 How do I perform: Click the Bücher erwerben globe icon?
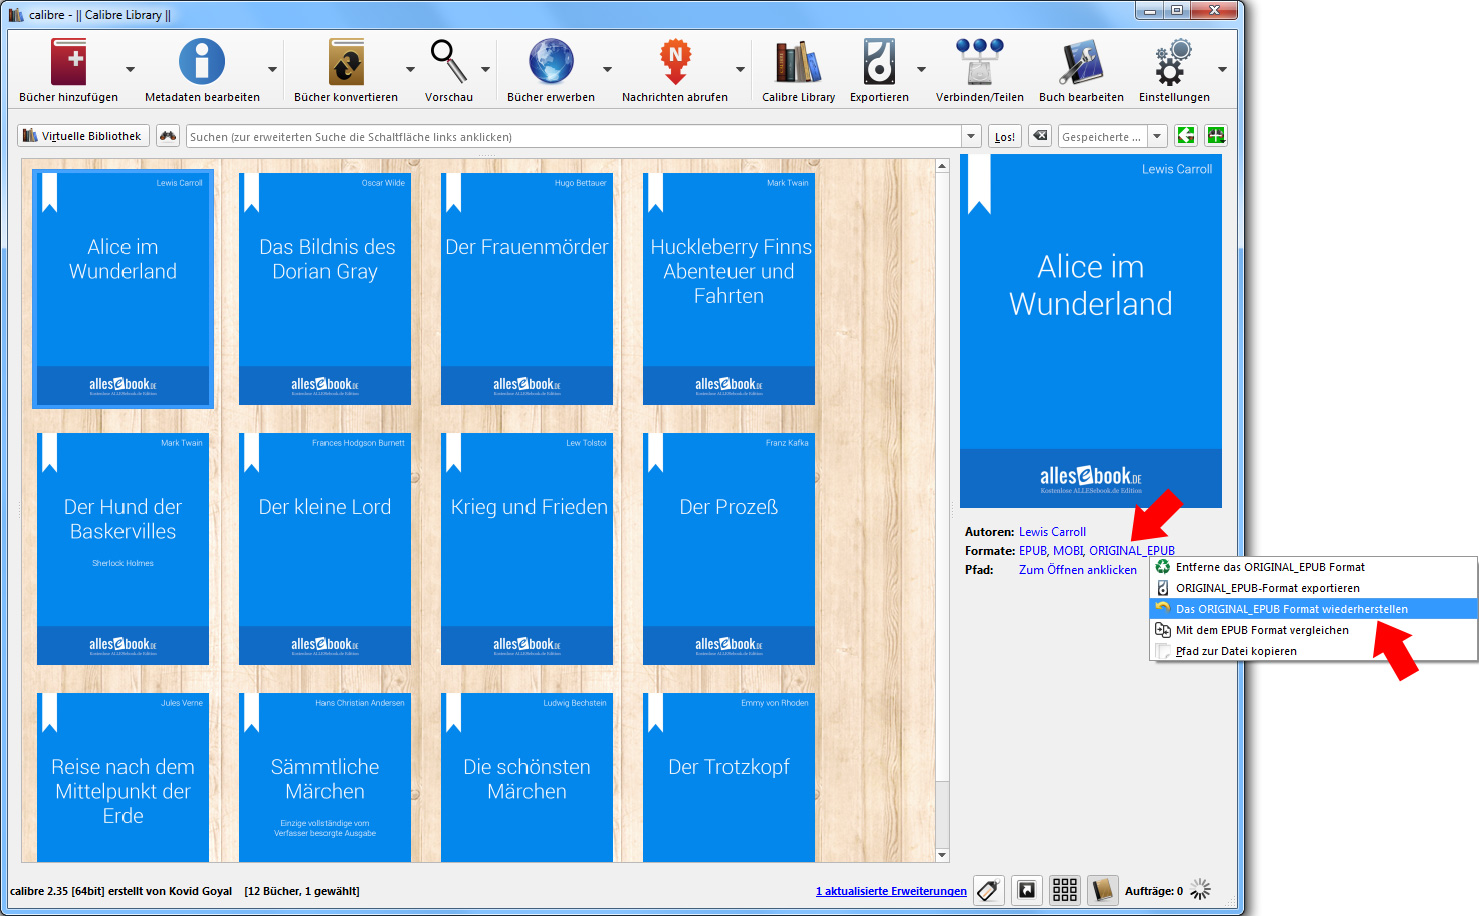pos(551,62)
